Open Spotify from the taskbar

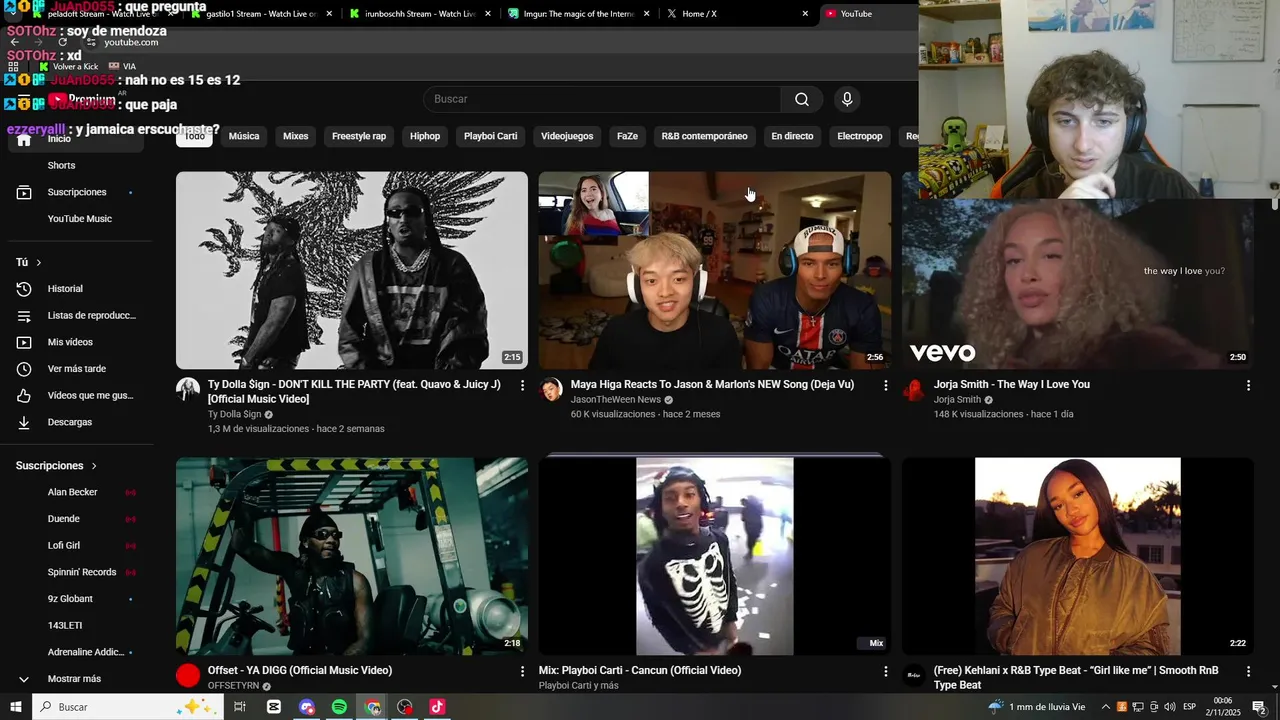pos(339,707)
